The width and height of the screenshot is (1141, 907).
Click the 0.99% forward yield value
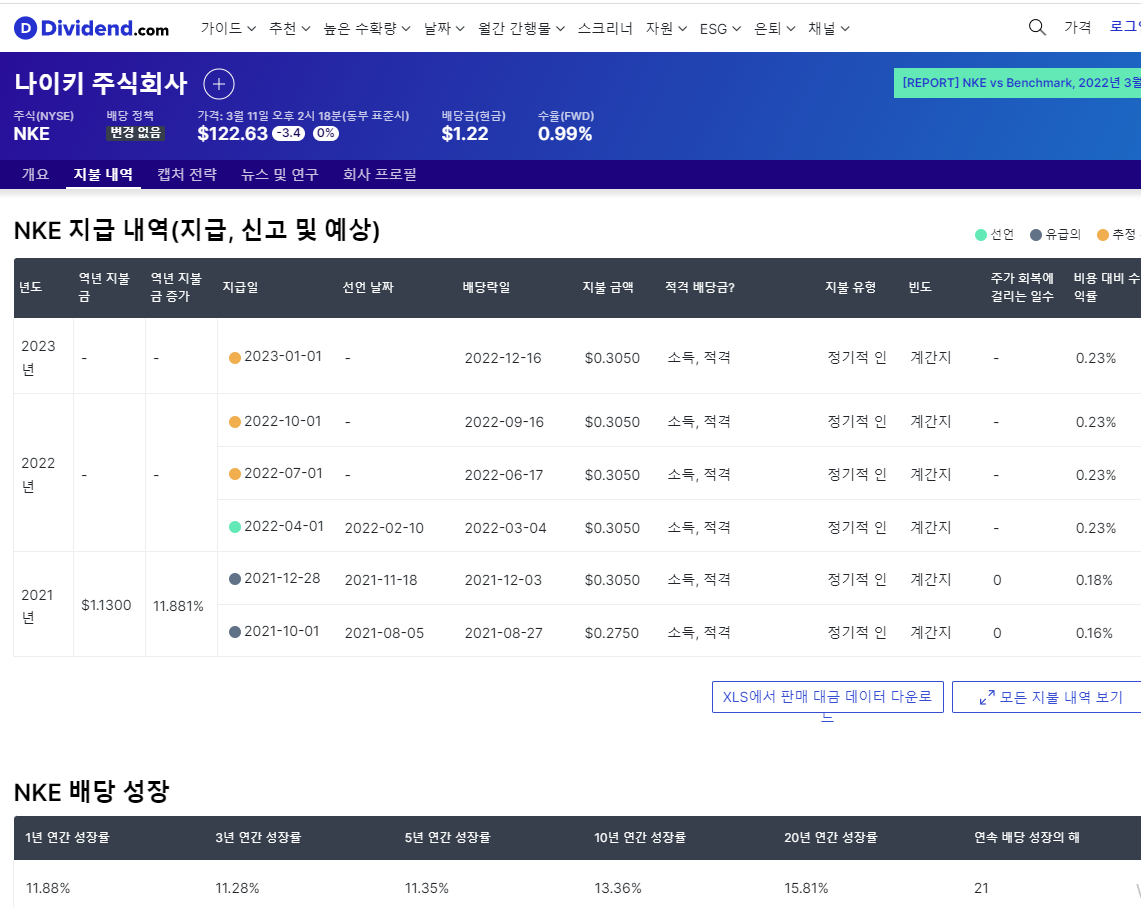[x=565, y=134]
